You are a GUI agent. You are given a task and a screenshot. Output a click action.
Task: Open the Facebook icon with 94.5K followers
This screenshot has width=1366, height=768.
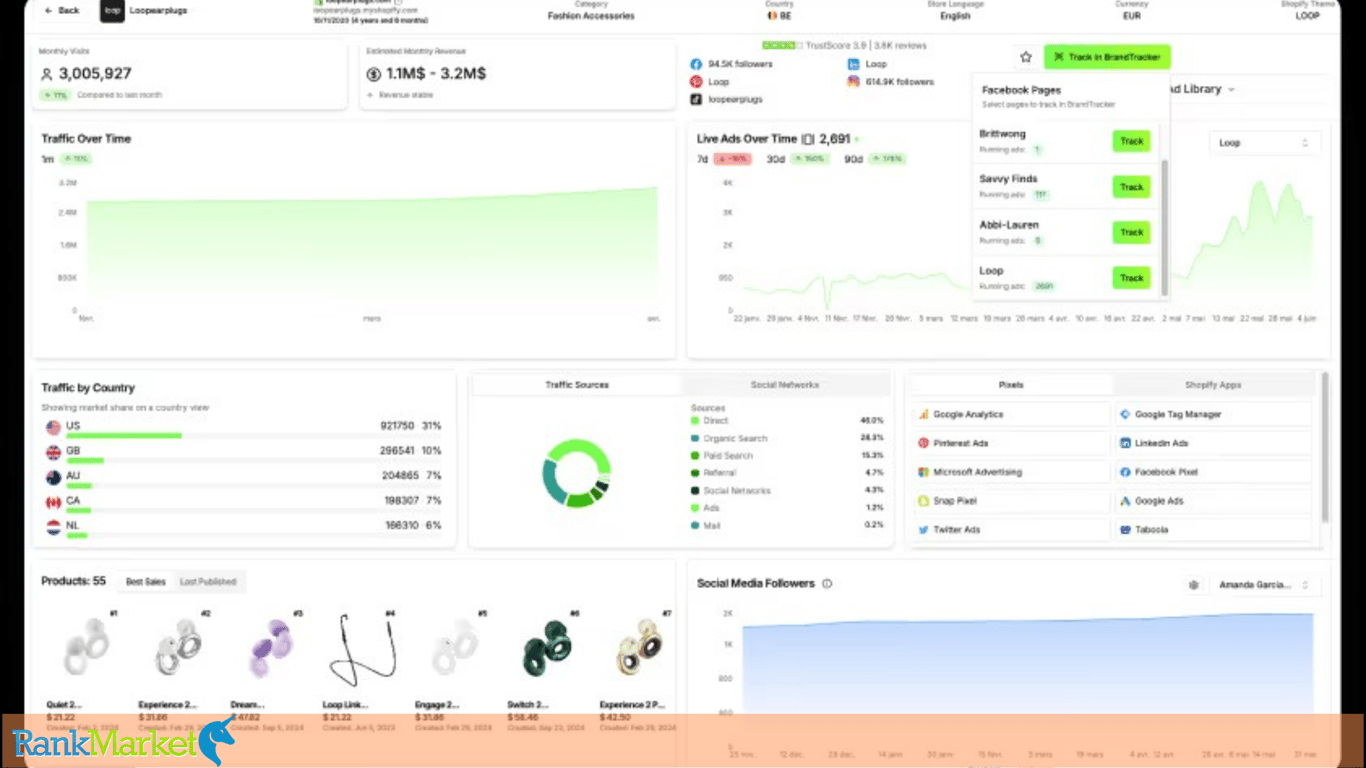click(696, 64)
